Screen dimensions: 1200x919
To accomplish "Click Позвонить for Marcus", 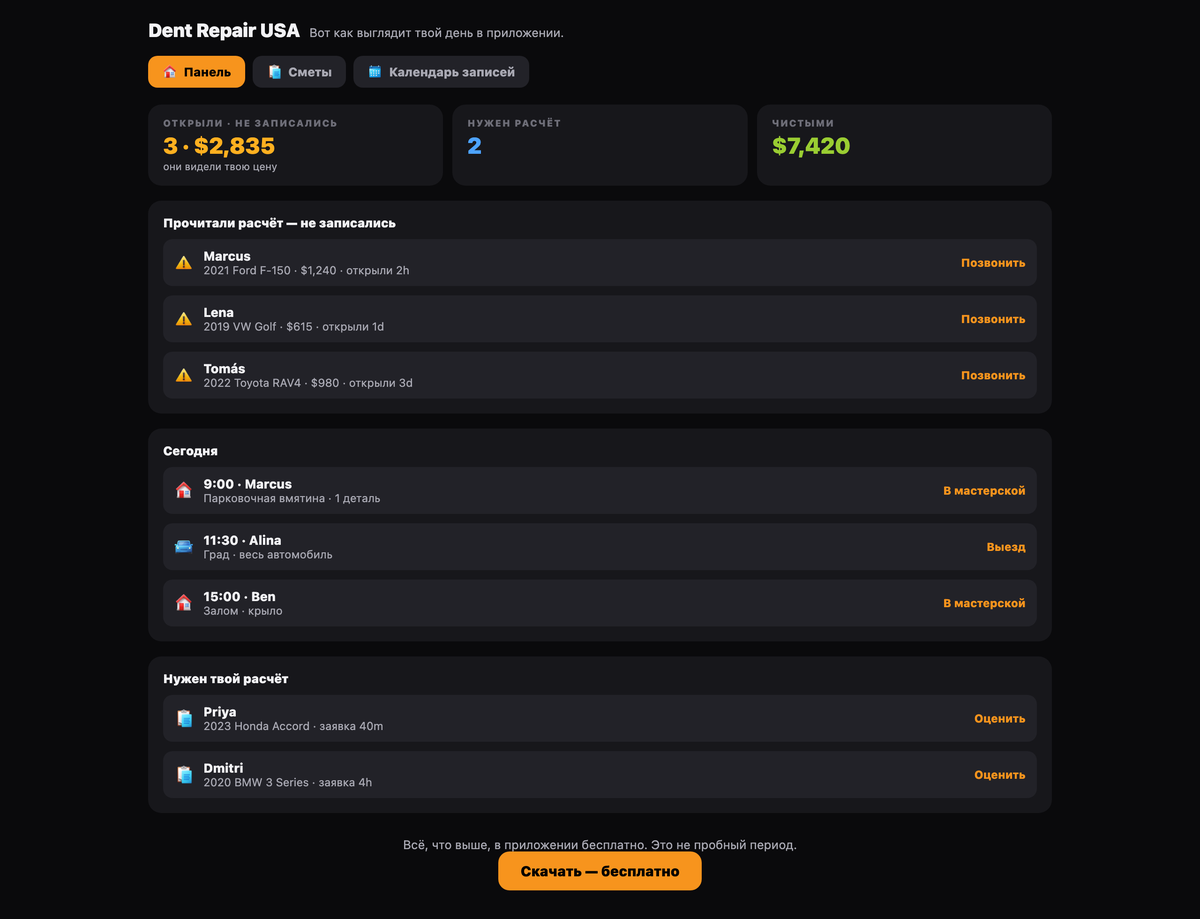I will click(993, 263).
